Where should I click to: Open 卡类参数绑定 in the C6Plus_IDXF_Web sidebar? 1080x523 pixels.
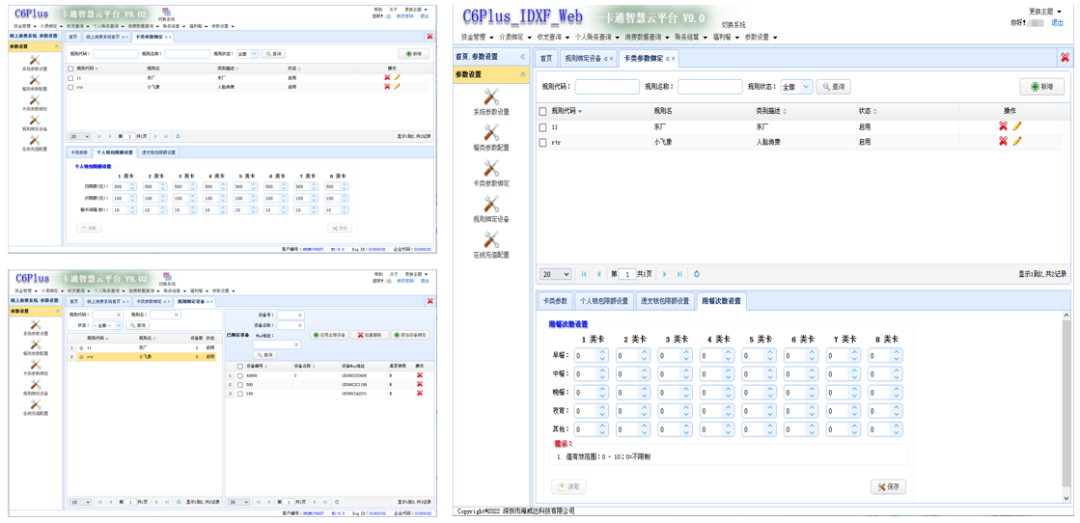click(x=491, y=174)
